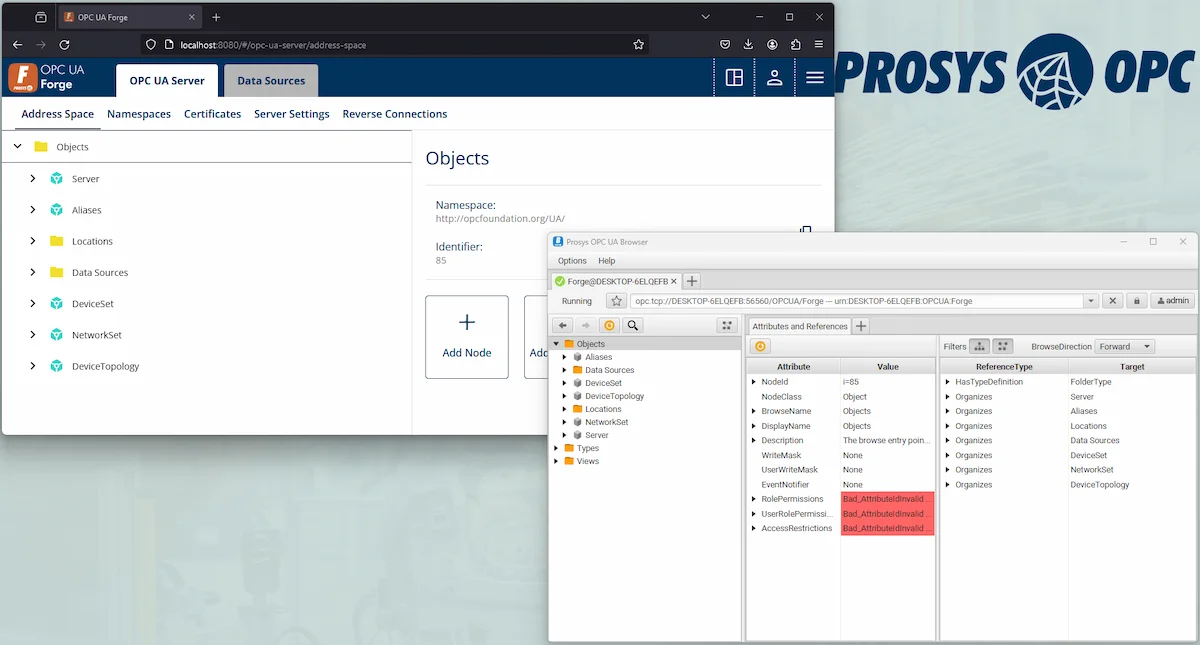This screenshot has width=1200, height=645.
Task: Search the address space with magnifier icon
Action: point(633,325)
